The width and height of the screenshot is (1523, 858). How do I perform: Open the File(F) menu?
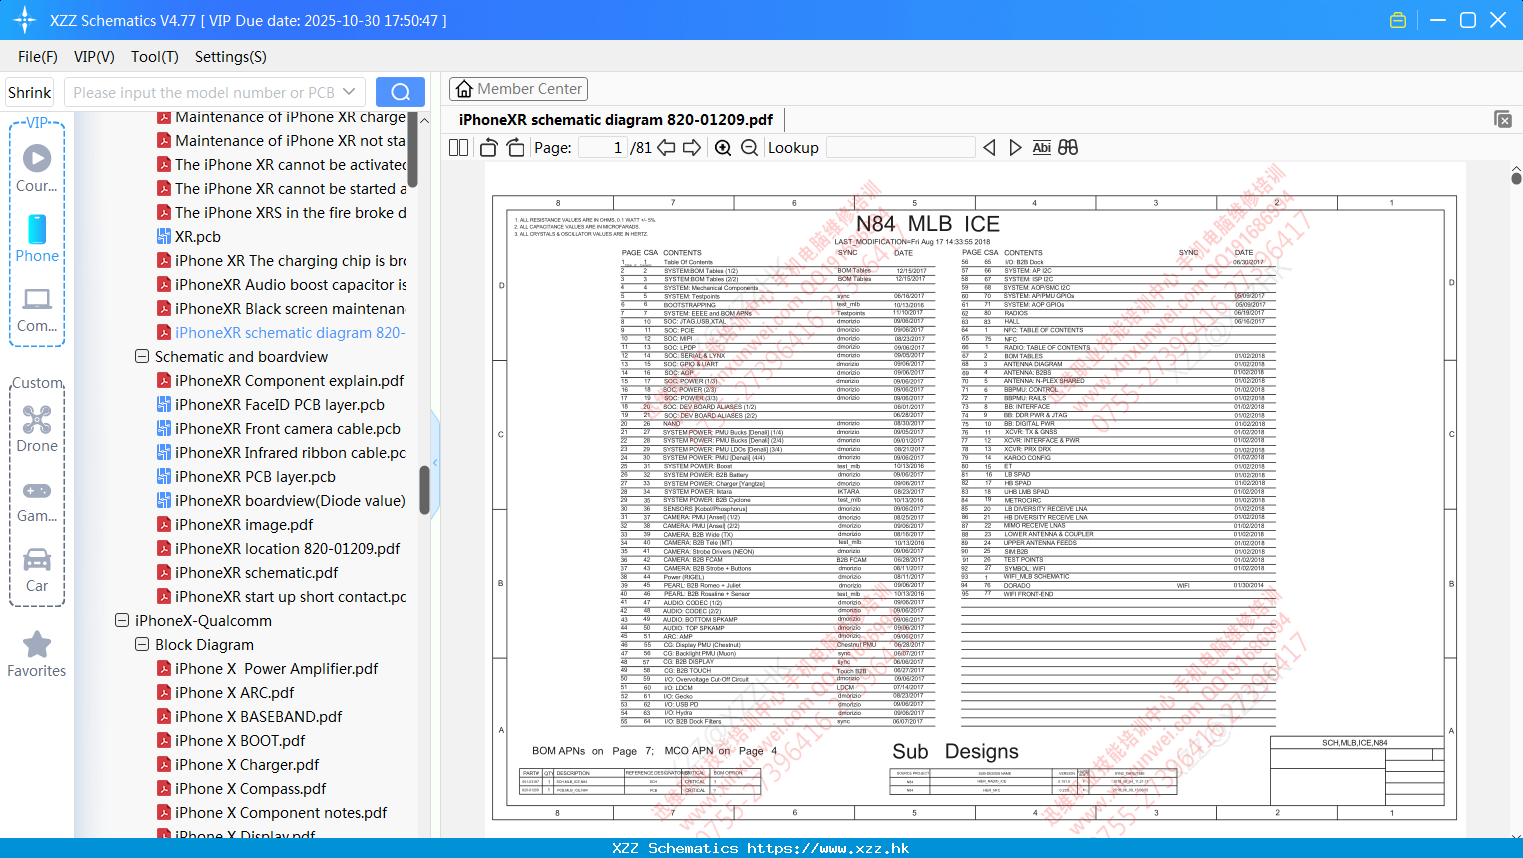[38, 57]
